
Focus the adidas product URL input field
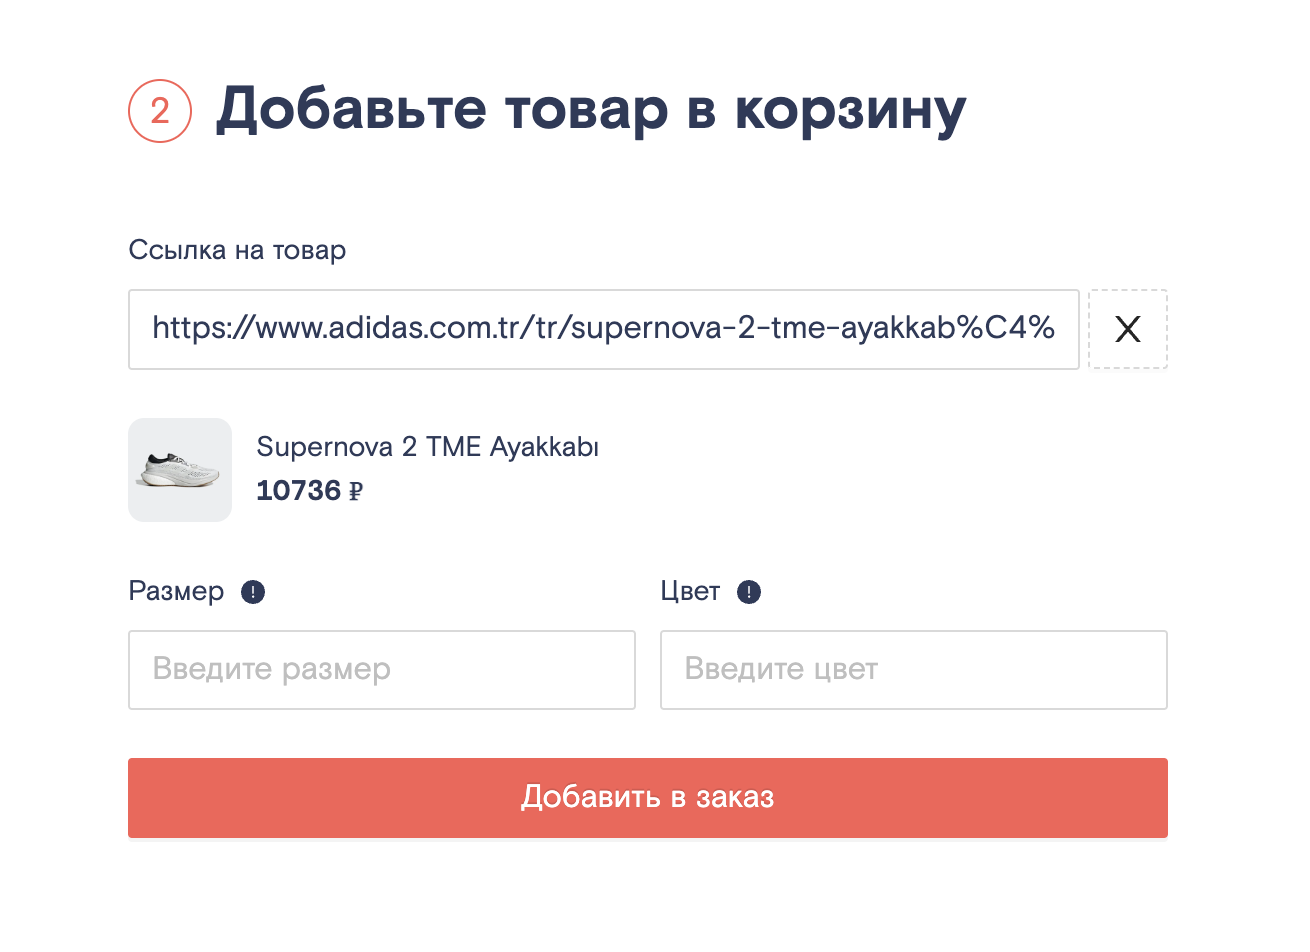pos(604,329)
